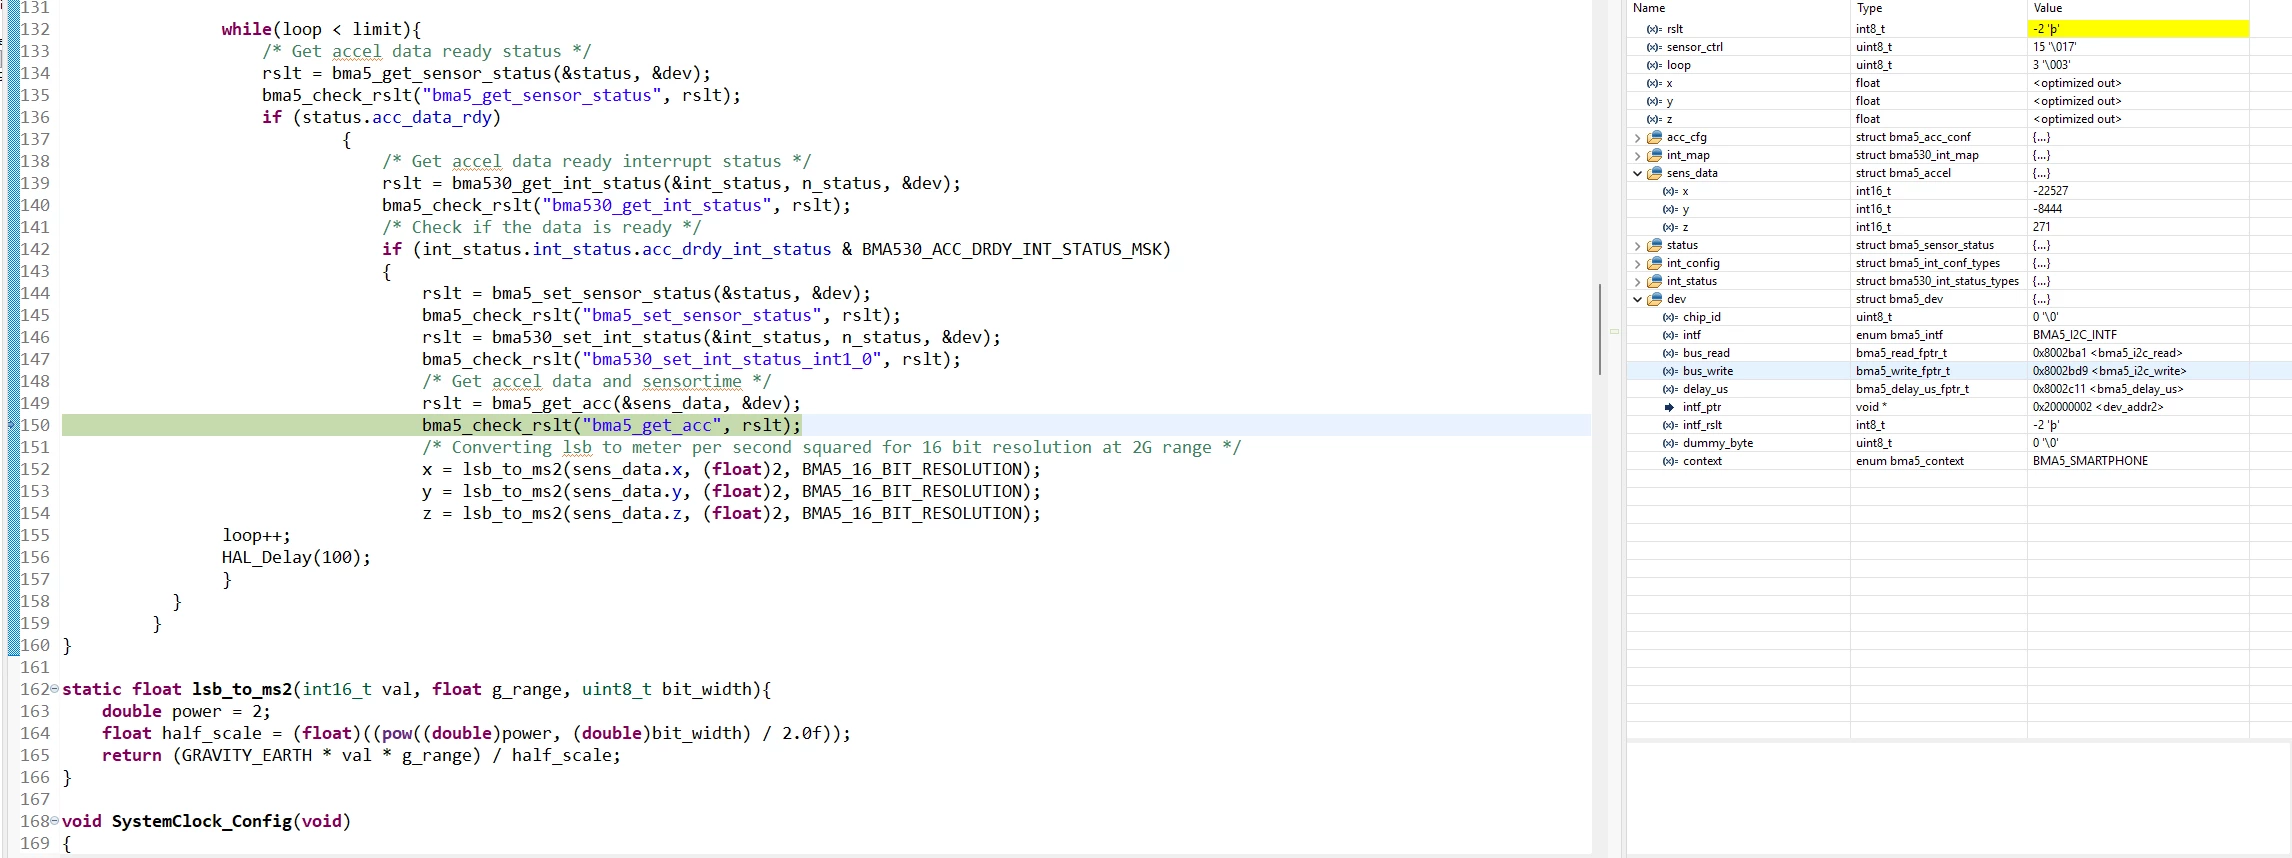Click the bus_read variable icon
This screenshot has height=858, width=2292.
click(1670, 353)
